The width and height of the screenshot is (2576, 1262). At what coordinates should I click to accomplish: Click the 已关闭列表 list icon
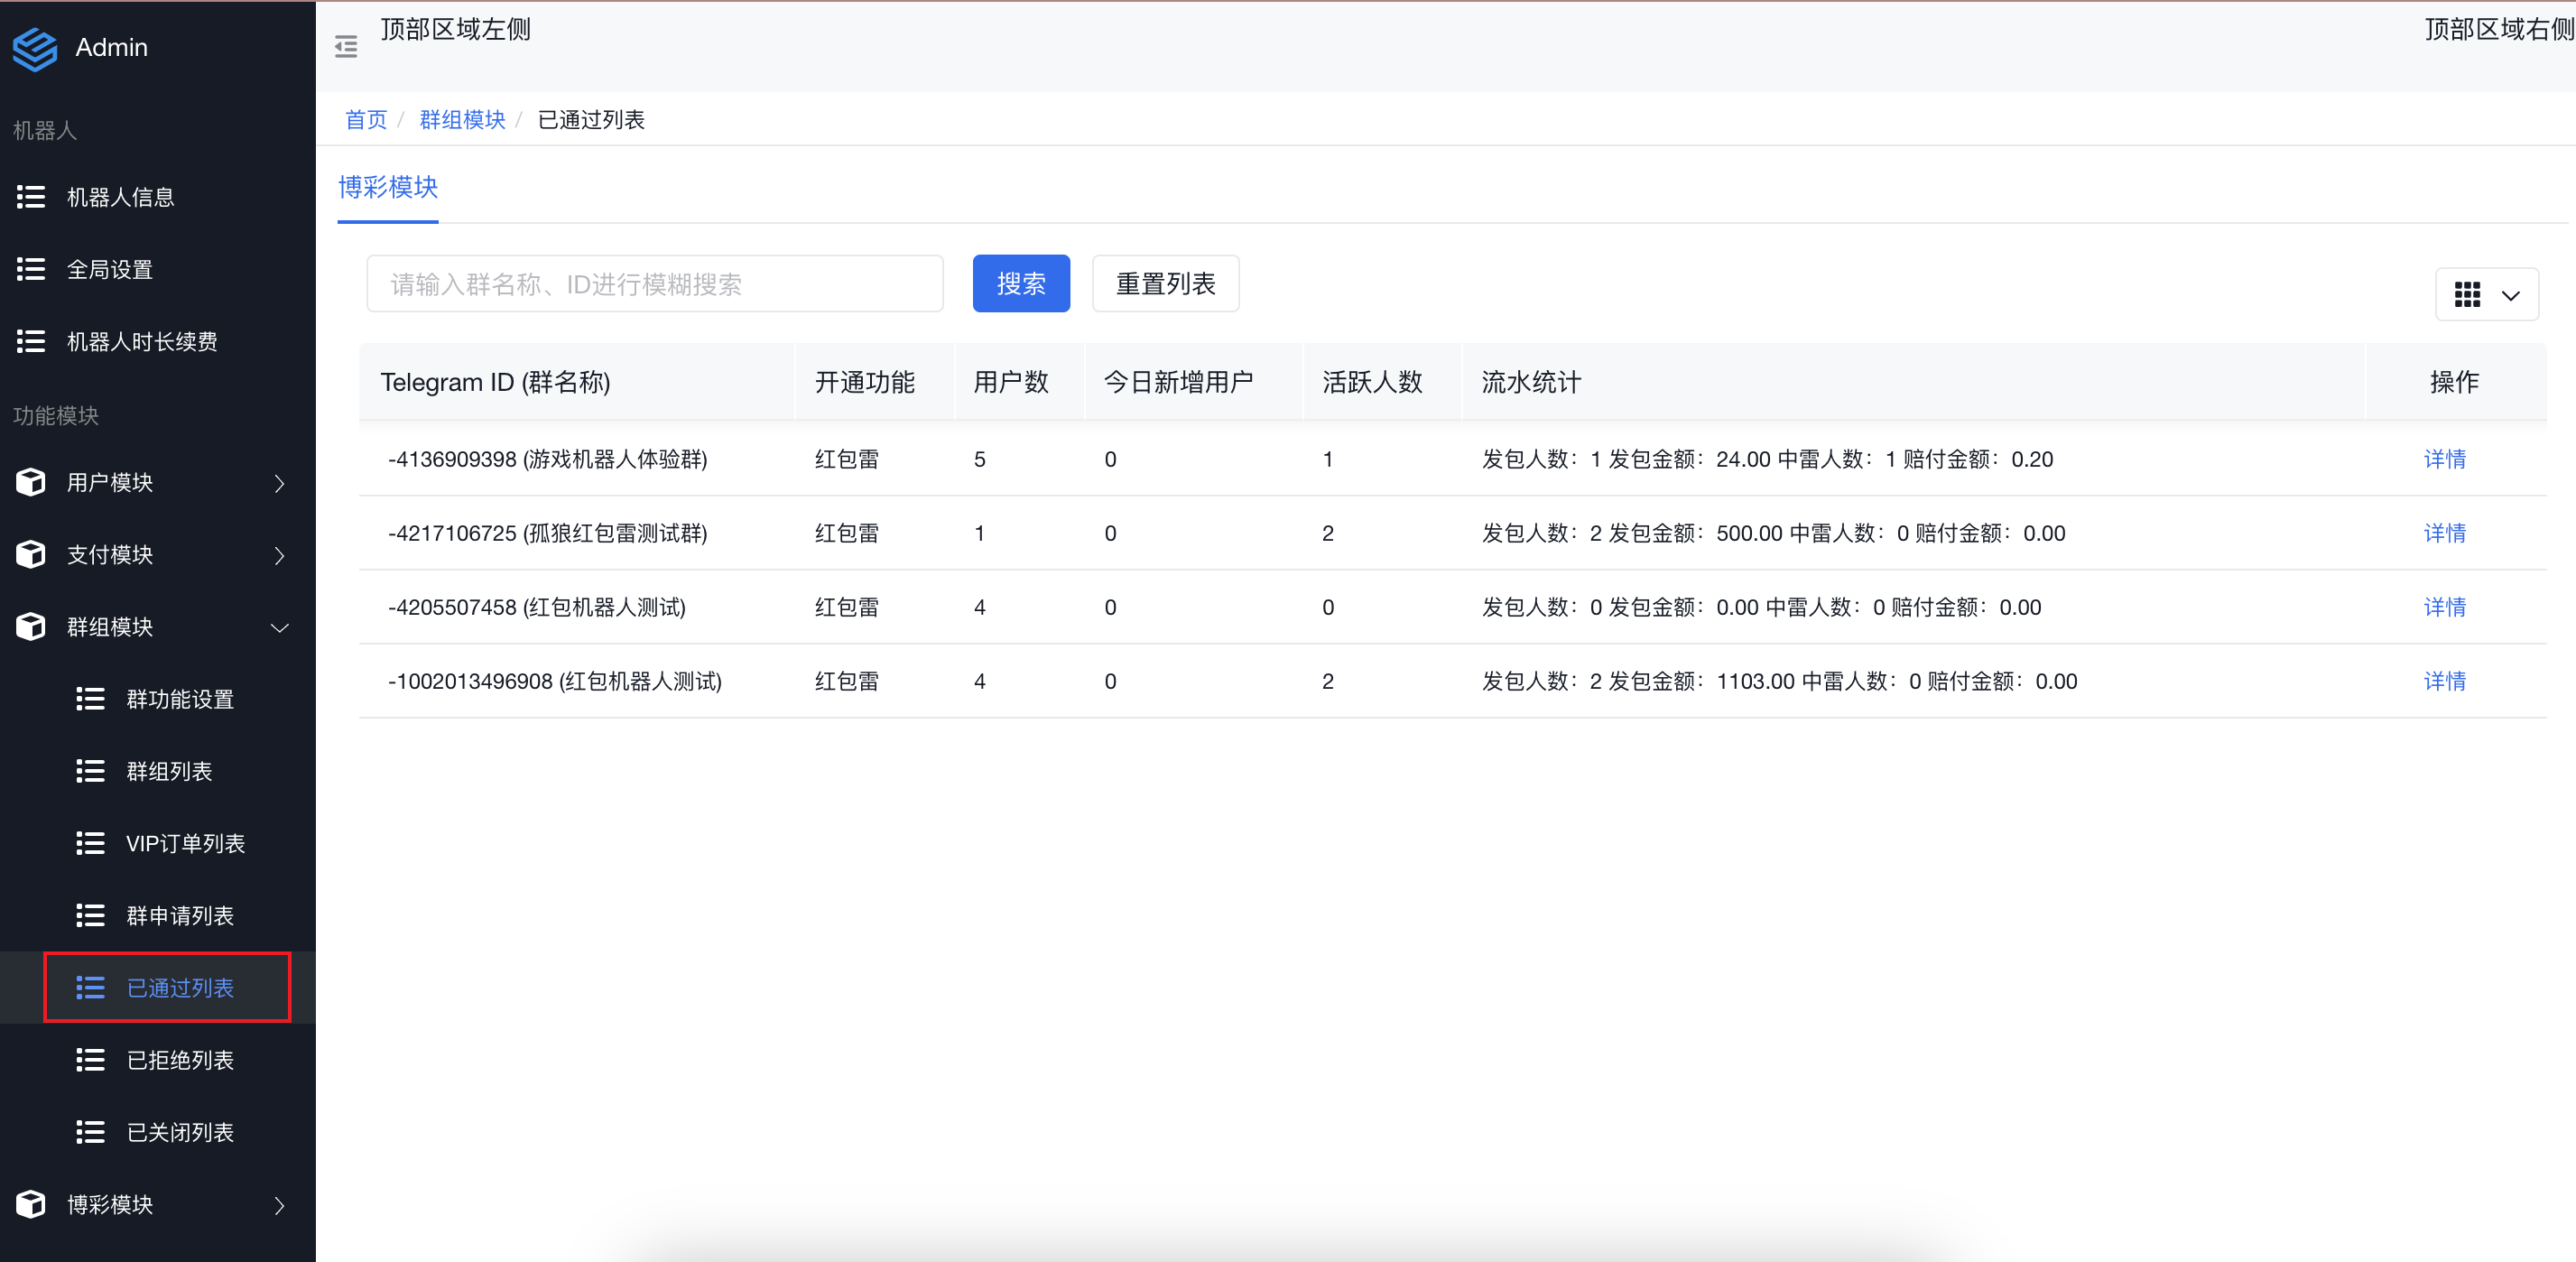pos(90,1132)
